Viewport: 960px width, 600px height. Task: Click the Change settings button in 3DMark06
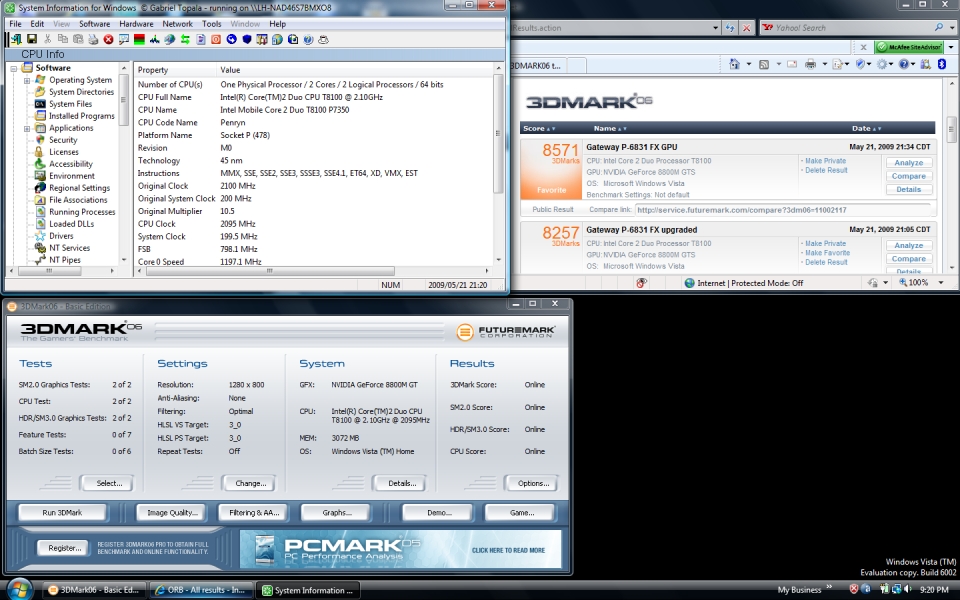tap(250, 483)
